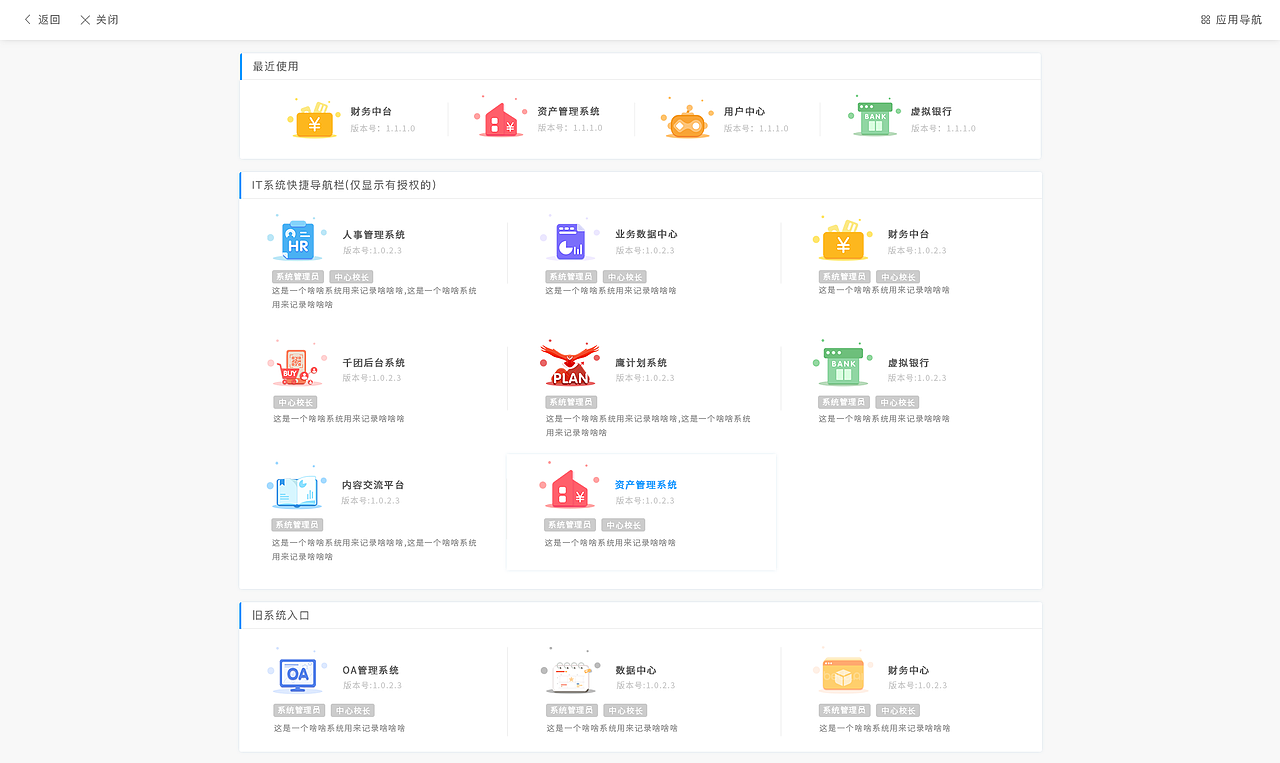Open the OA管理系统 monitor icon
Viewport: 1280px width, 763px height.
click(x=297, y=675)
